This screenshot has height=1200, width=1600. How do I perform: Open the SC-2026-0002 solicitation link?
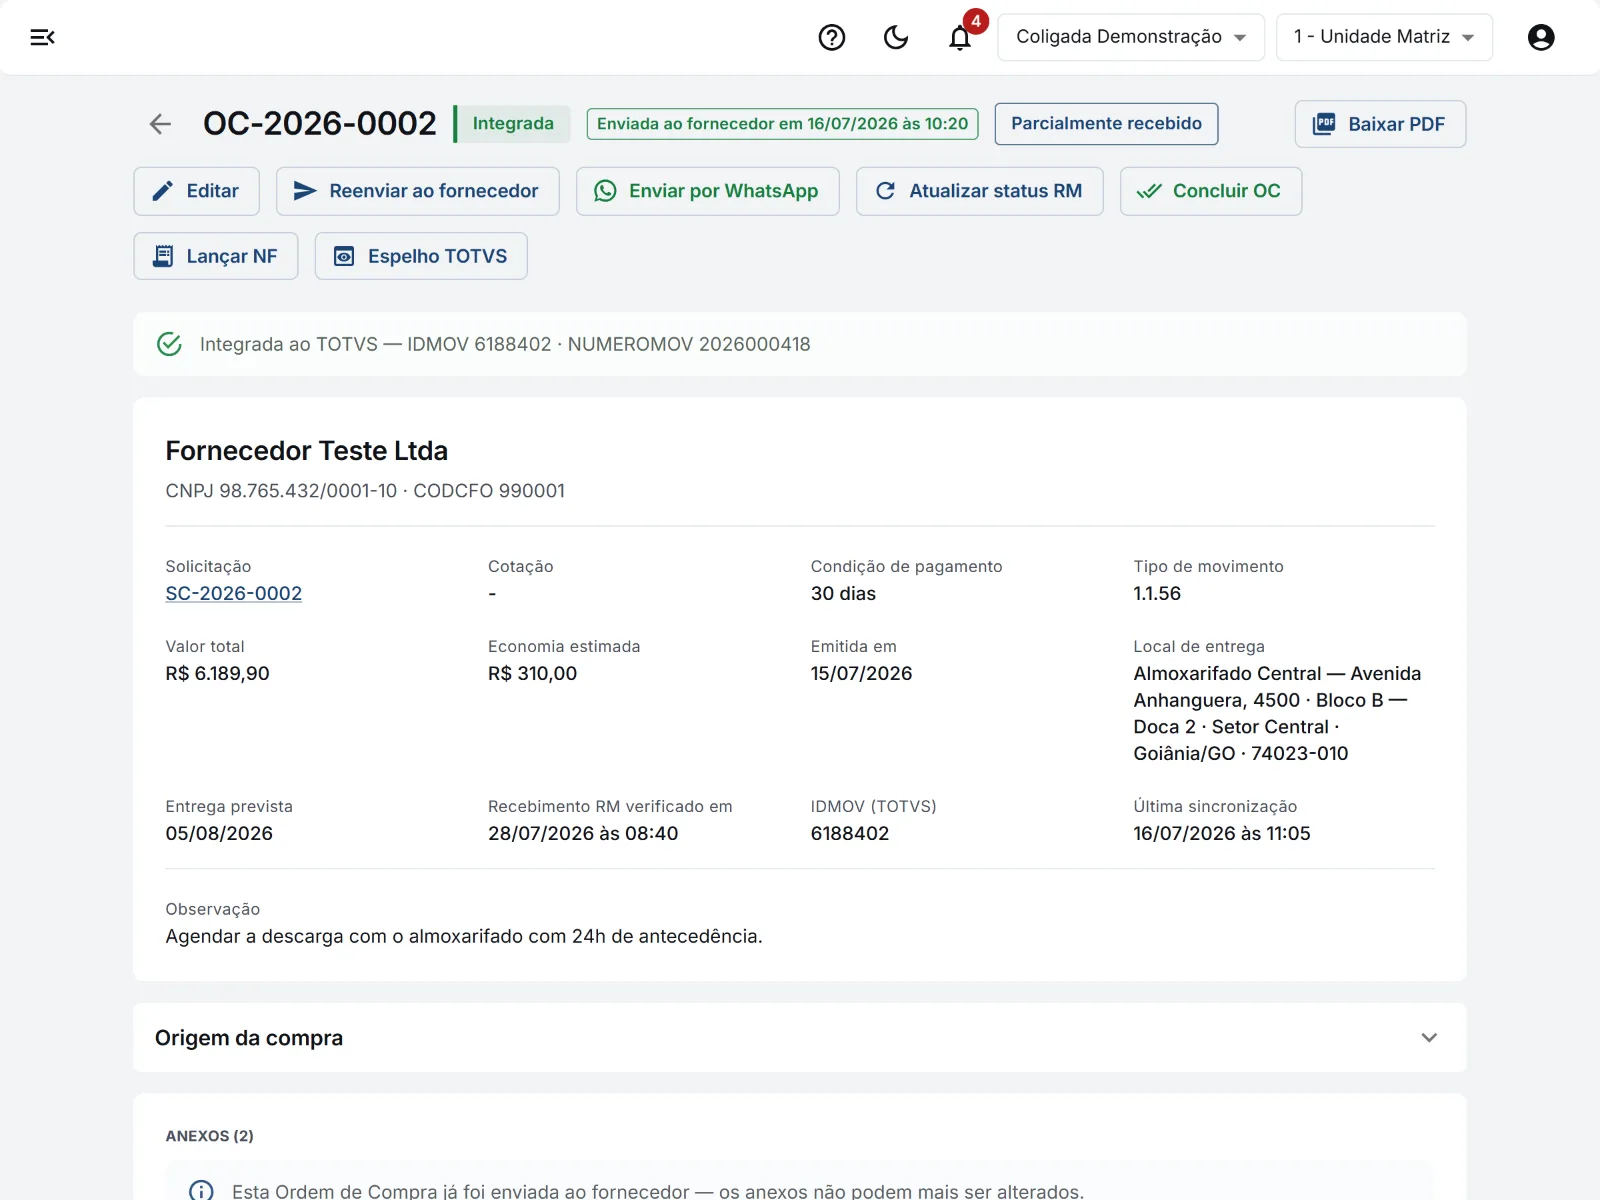pos(234,593)
